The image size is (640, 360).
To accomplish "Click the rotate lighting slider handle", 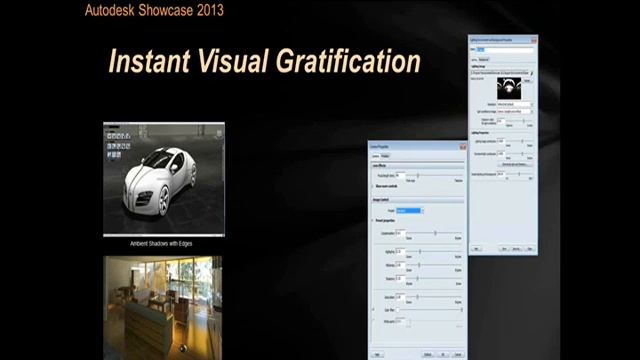I will coord(519,174).
